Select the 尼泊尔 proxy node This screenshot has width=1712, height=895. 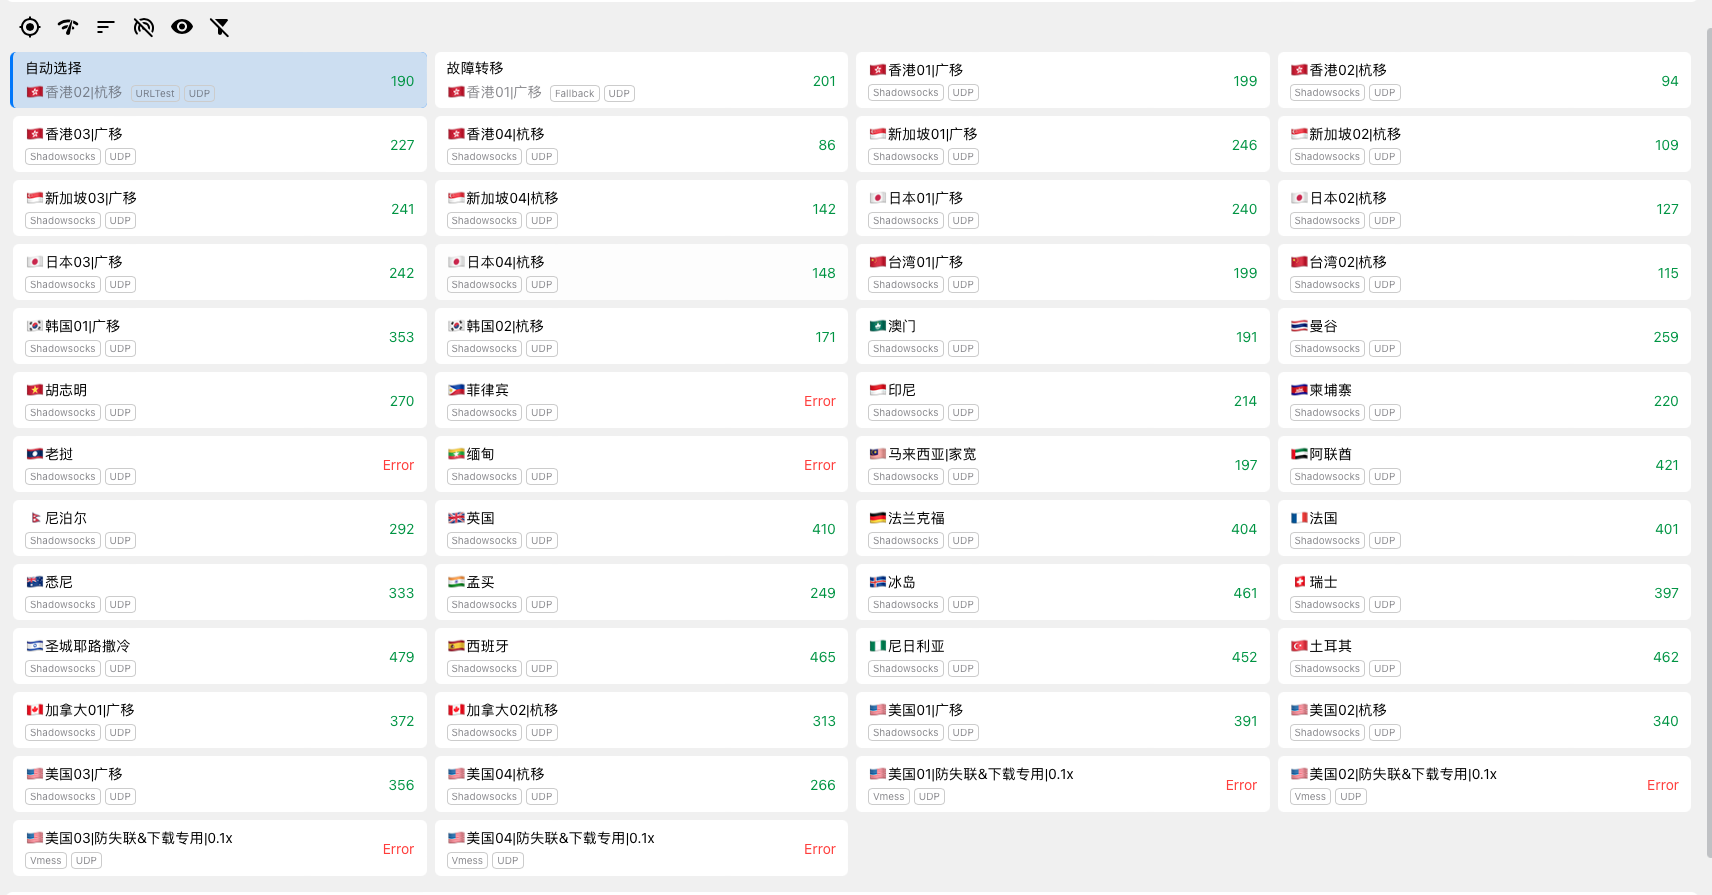219,528
